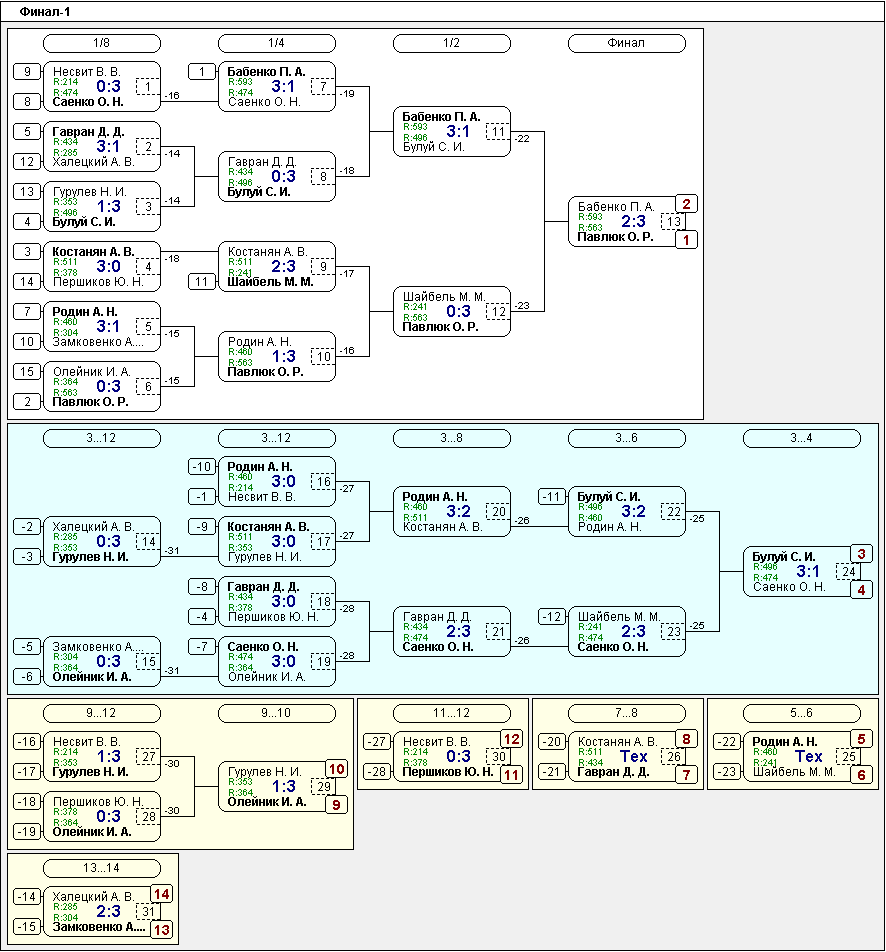Click place badge 3 for Булуй
Viewport: 886px width, 952px height.
[861, 554]
